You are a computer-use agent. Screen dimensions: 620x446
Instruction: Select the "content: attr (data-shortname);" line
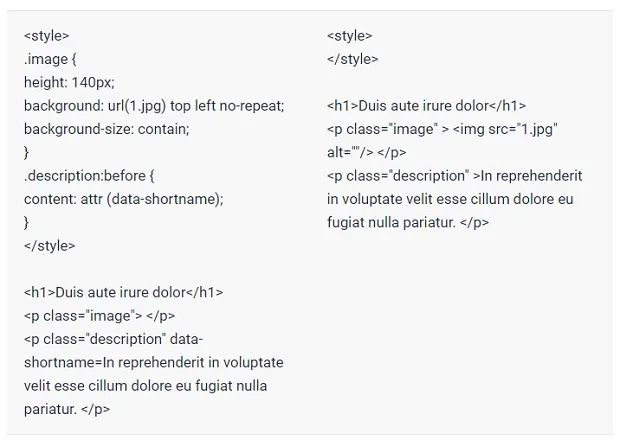pos(124,199)
